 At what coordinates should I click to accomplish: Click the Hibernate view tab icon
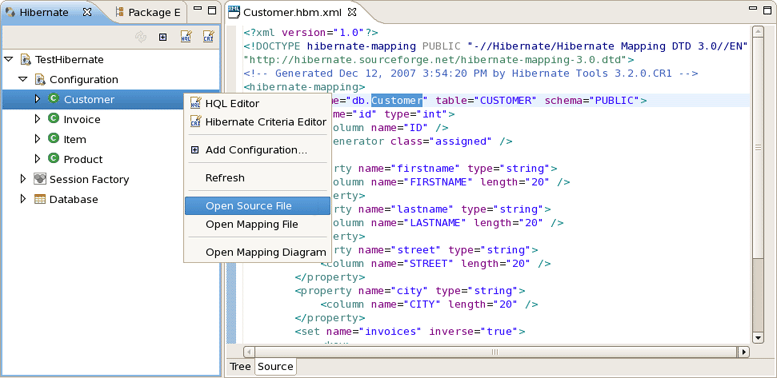point(10,12)
